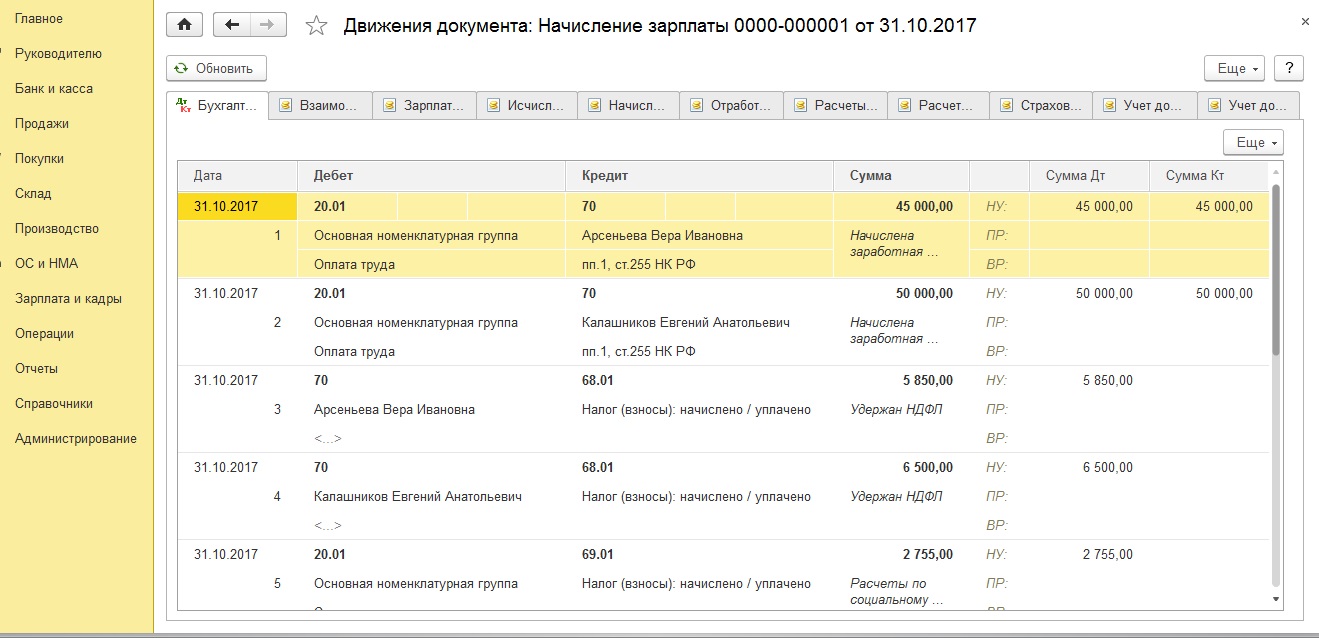
Task: Click the Обновить refresh button
Action: 216,68
